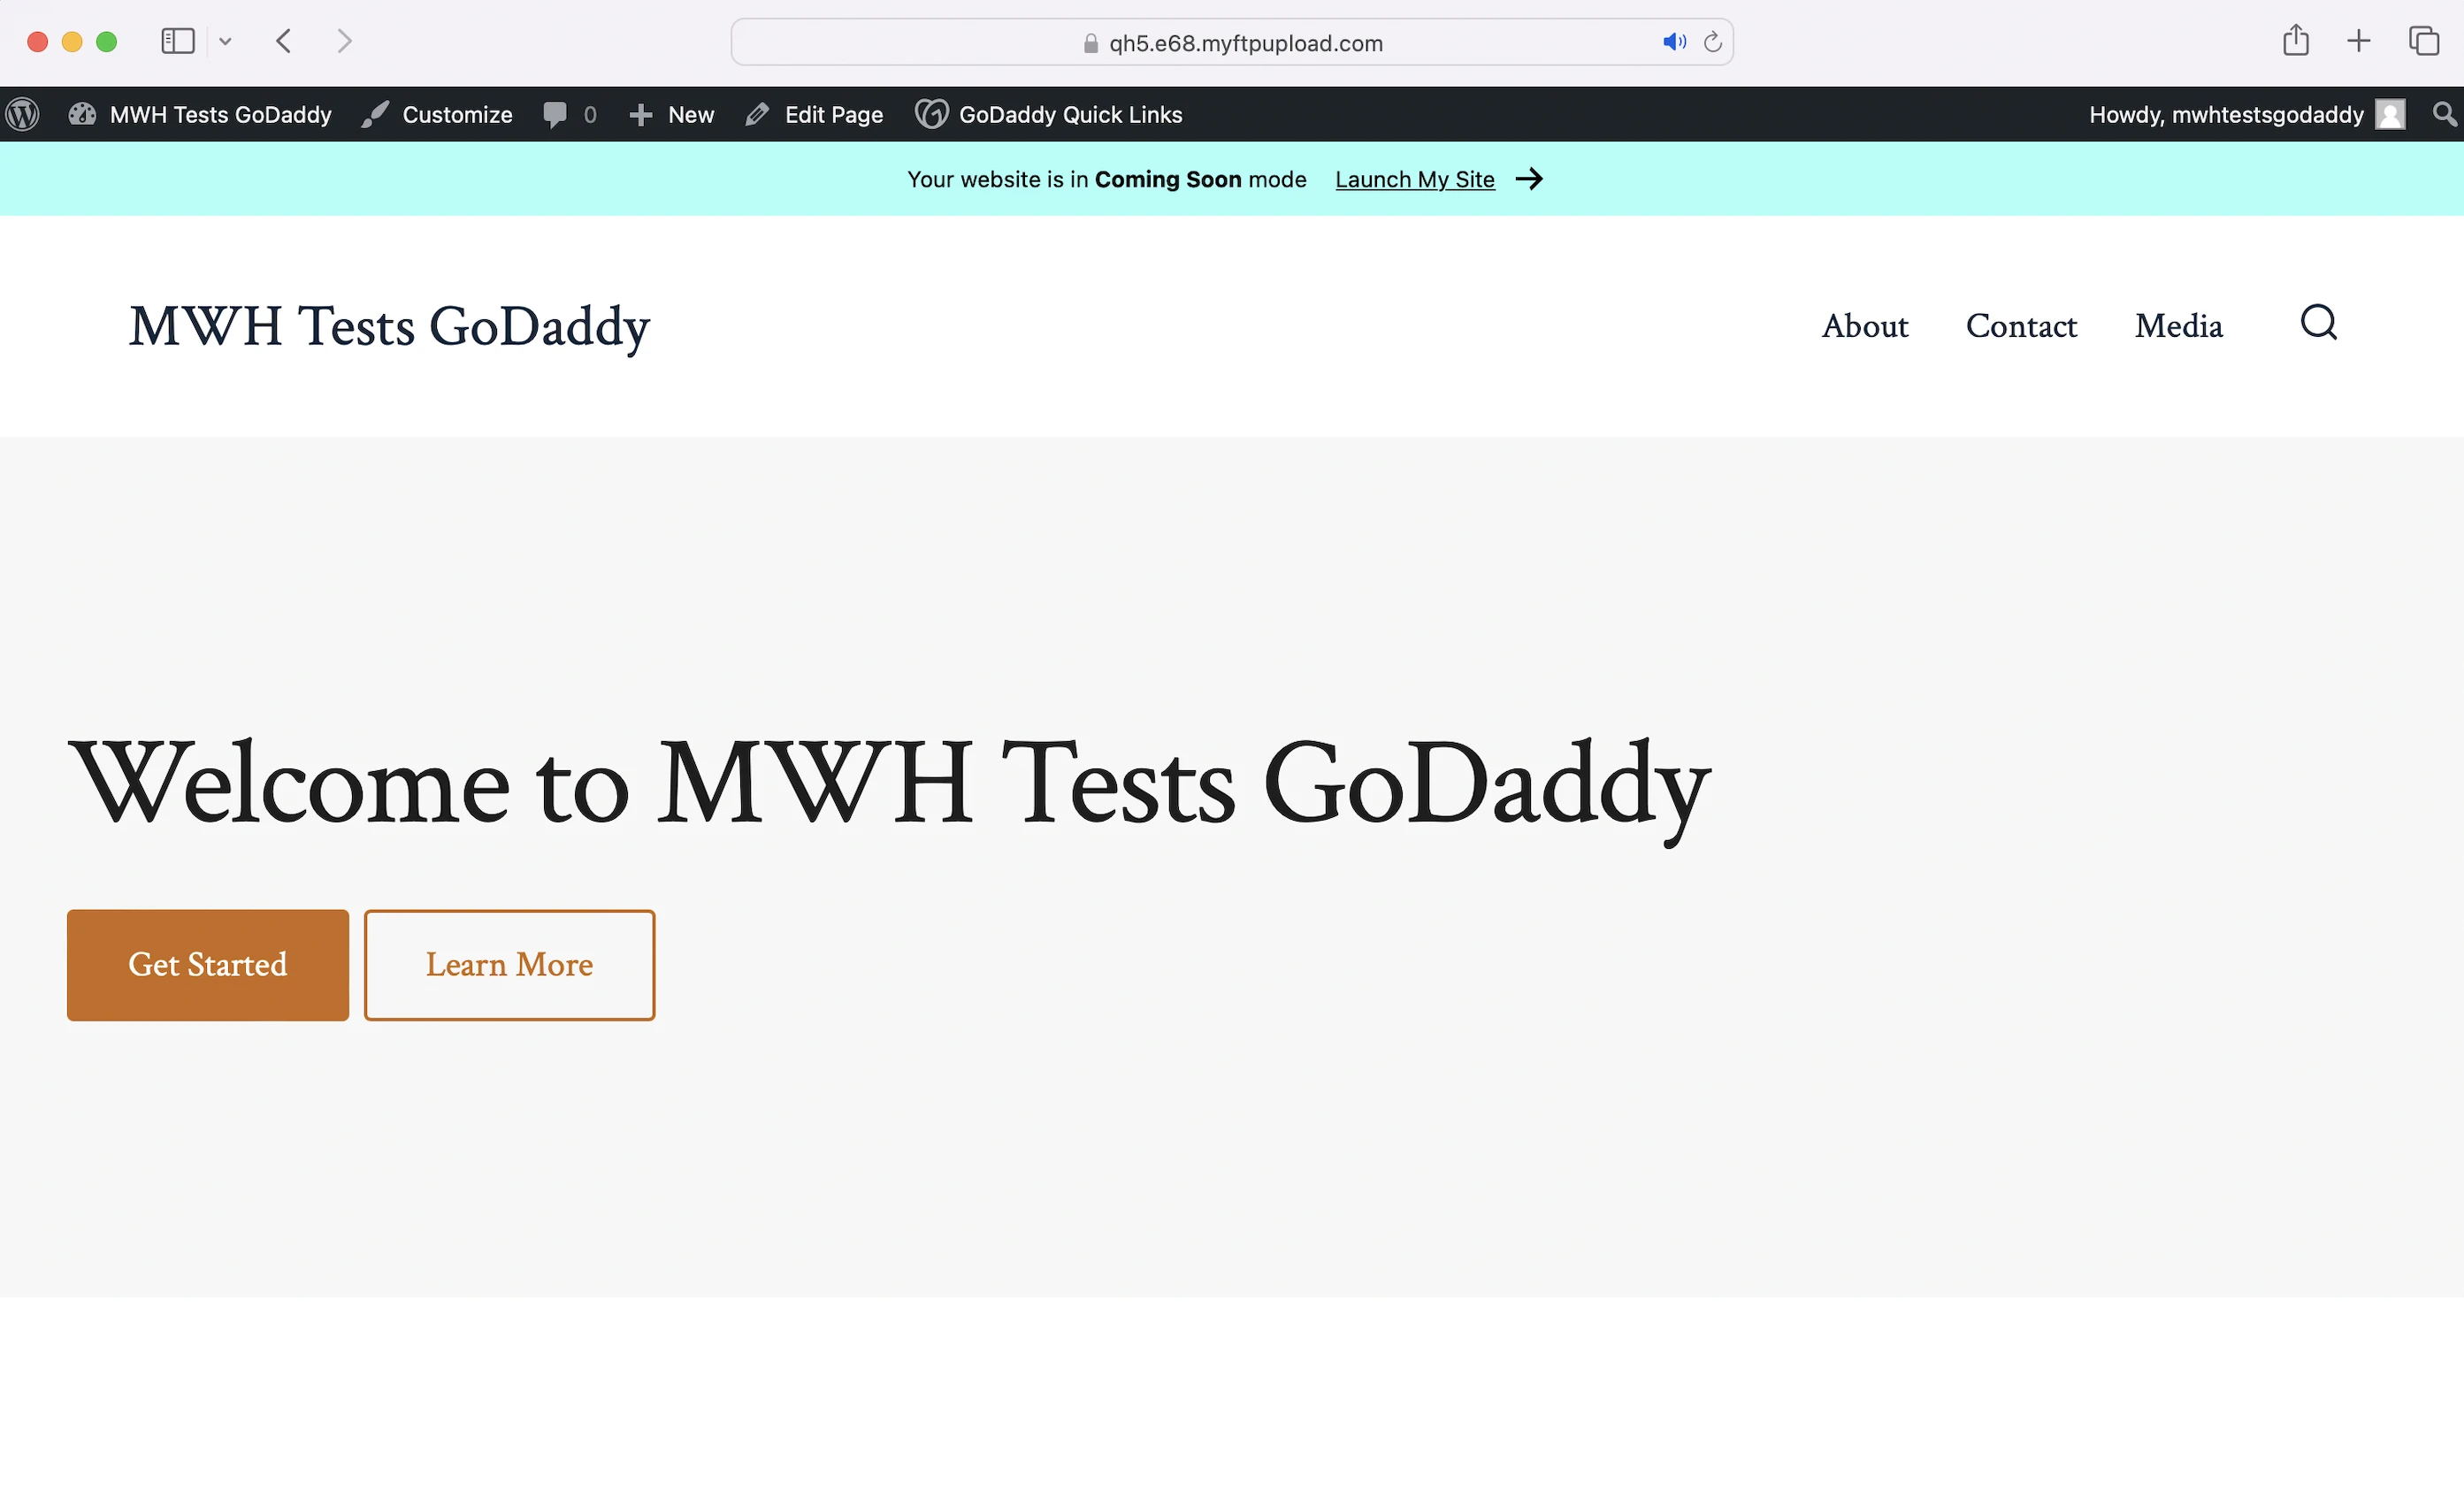This screenshot has height=1498, width=2464.
Task: Open Contact in site navigation
Action: [2020, 326]
